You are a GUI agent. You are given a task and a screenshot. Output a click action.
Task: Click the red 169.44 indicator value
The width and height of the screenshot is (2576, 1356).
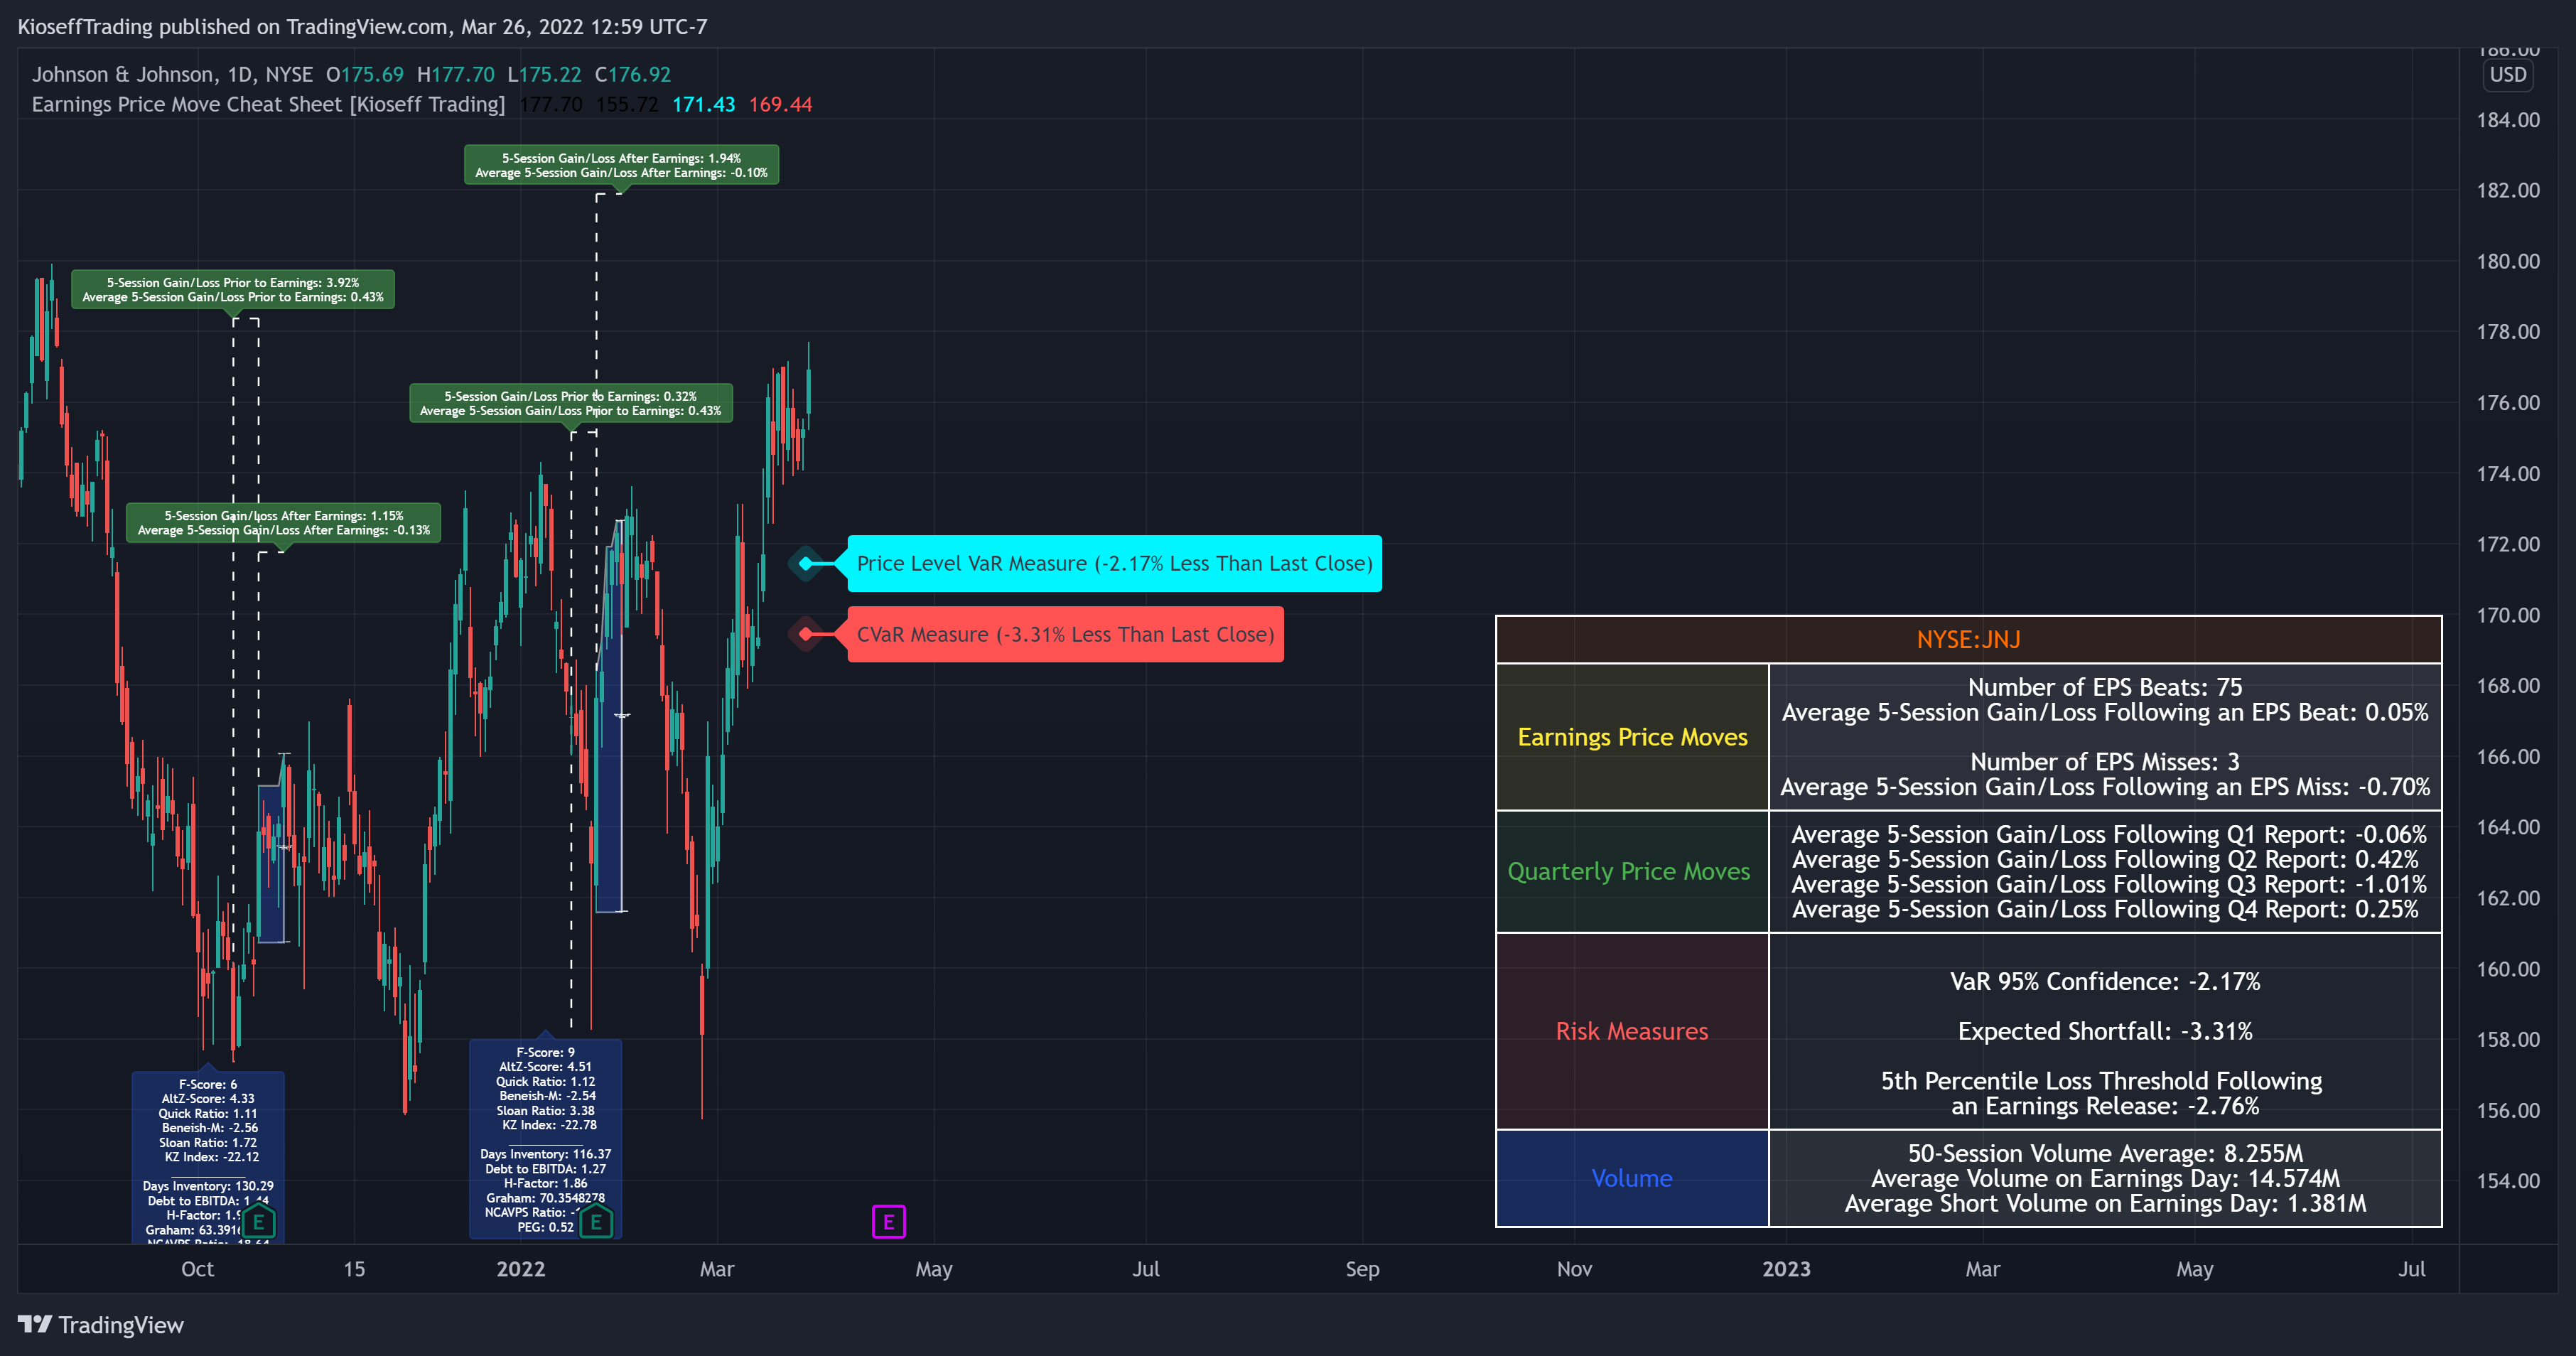coord(780,104)
